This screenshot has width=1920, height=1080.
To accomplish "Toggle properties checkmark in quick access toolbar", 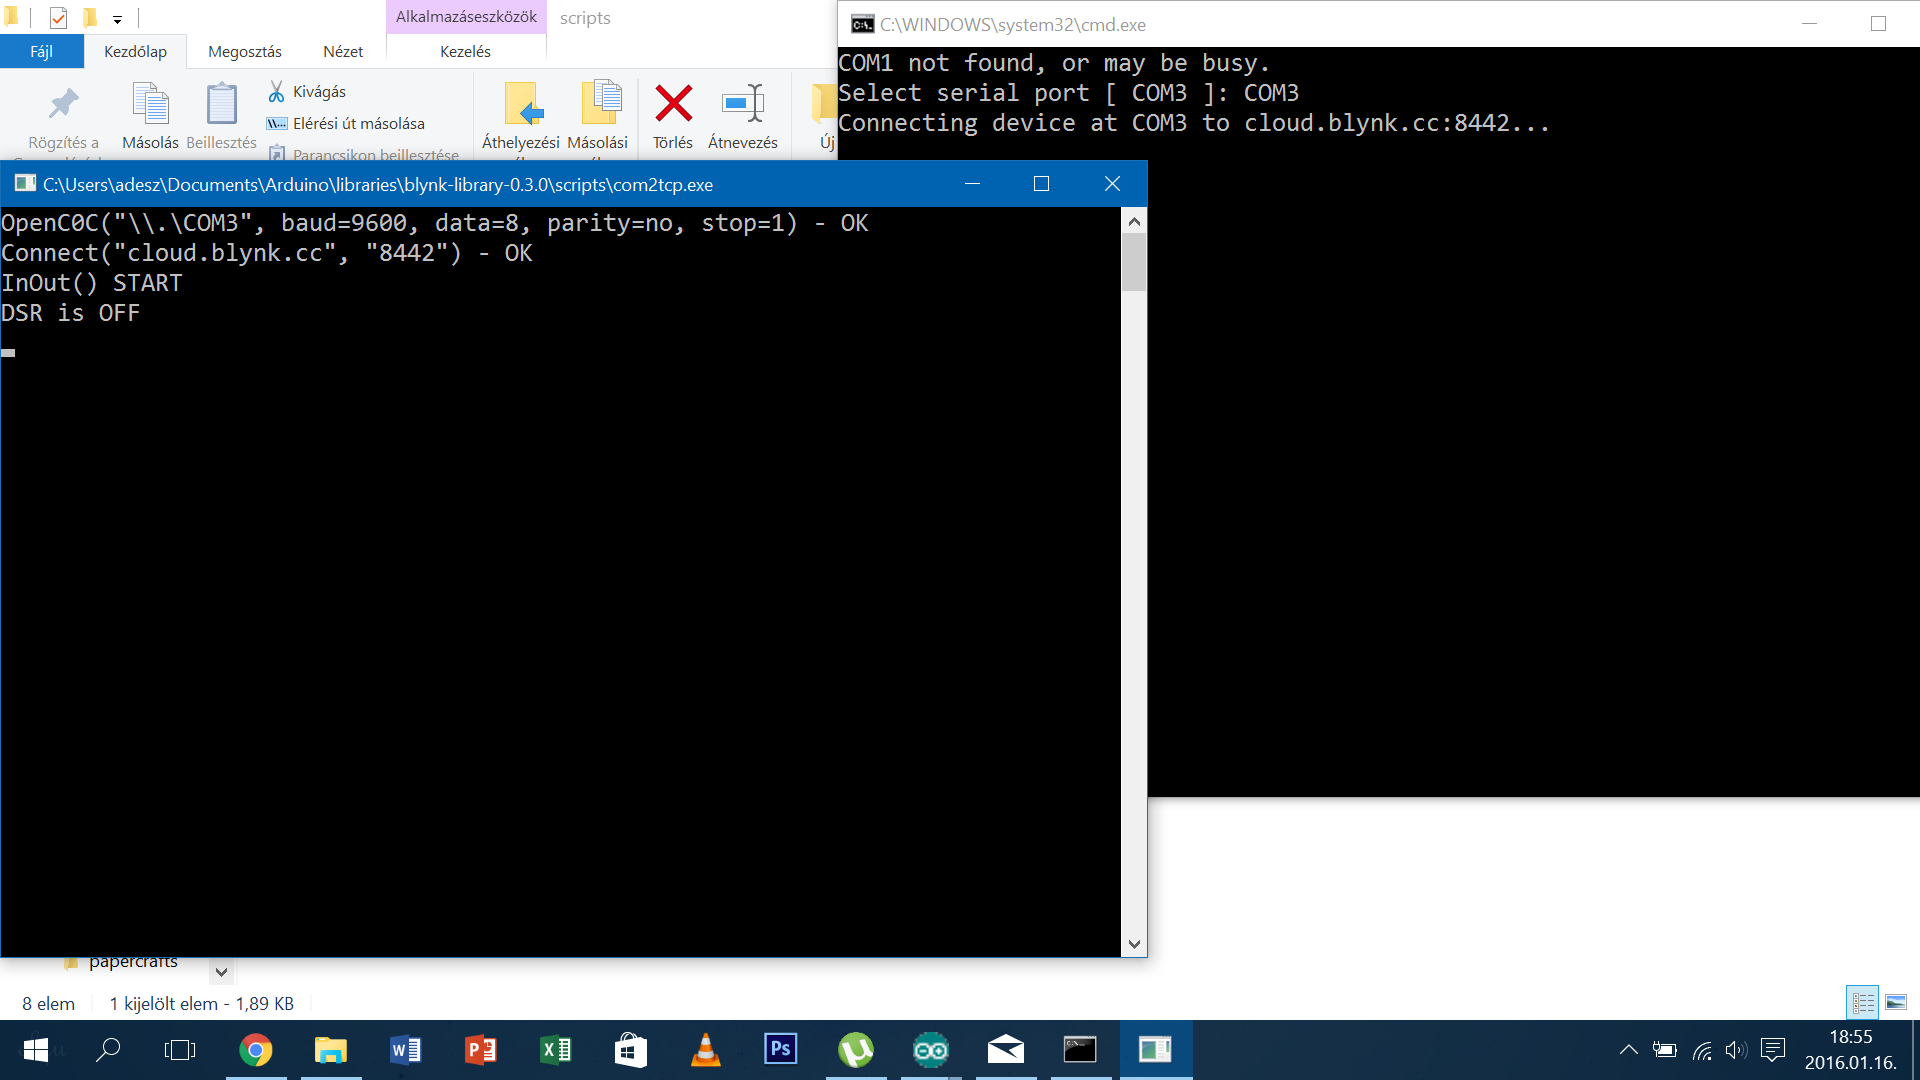I will click(58, 18).
